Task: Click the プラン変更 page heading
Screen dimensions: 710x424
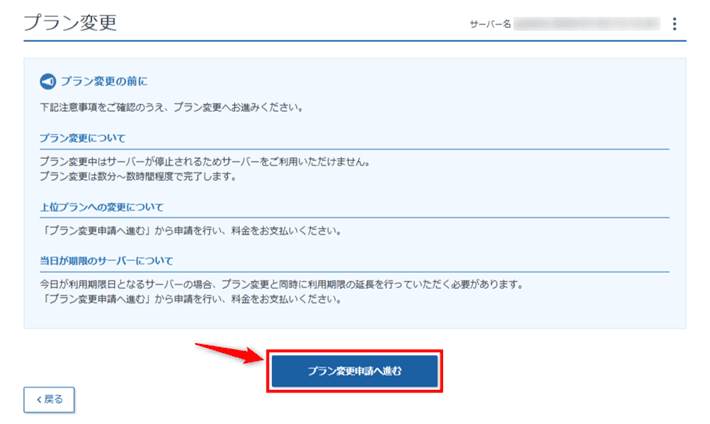Action: pyautogui.click(x=70, y=23)
